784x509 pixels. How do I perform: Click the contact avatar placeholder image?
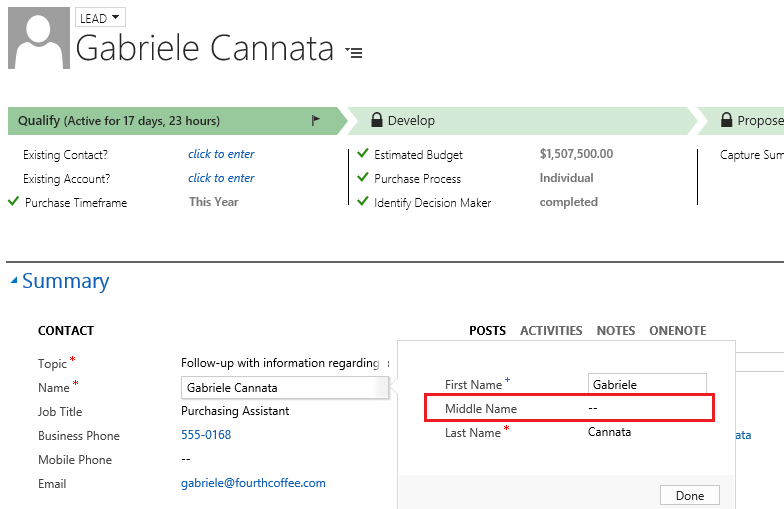39,38
